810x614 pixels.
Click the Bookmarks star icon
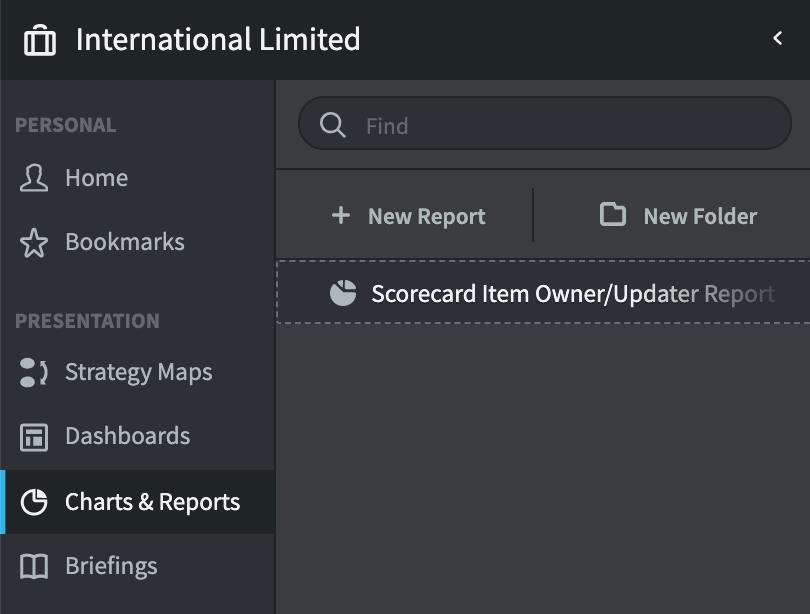(34, 243)
